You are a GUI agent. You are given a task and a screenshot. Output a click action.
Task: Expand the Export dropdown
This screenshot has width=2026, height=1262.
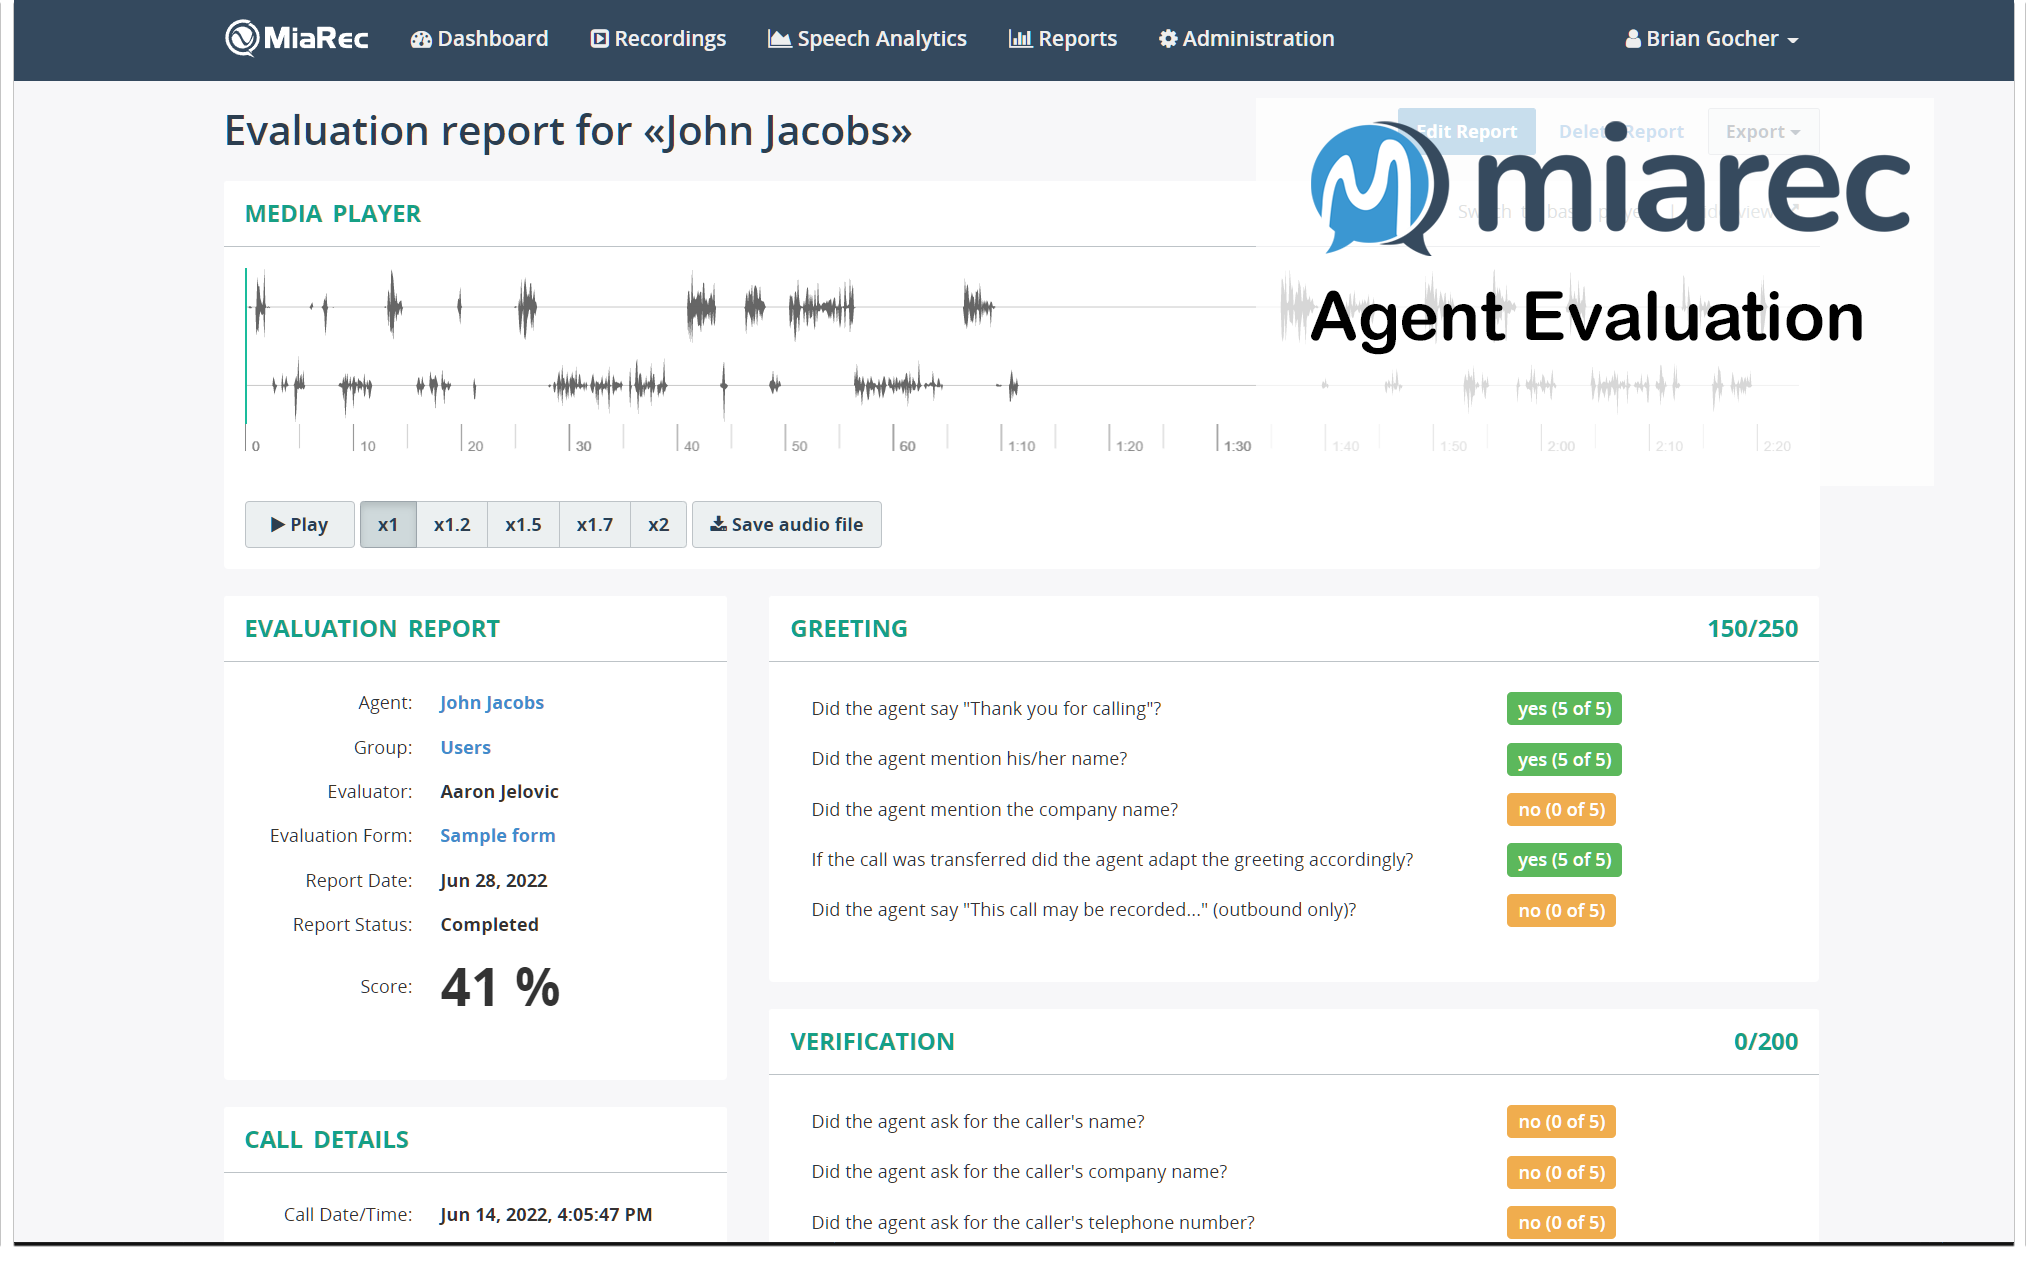(x=1762, y=131)
